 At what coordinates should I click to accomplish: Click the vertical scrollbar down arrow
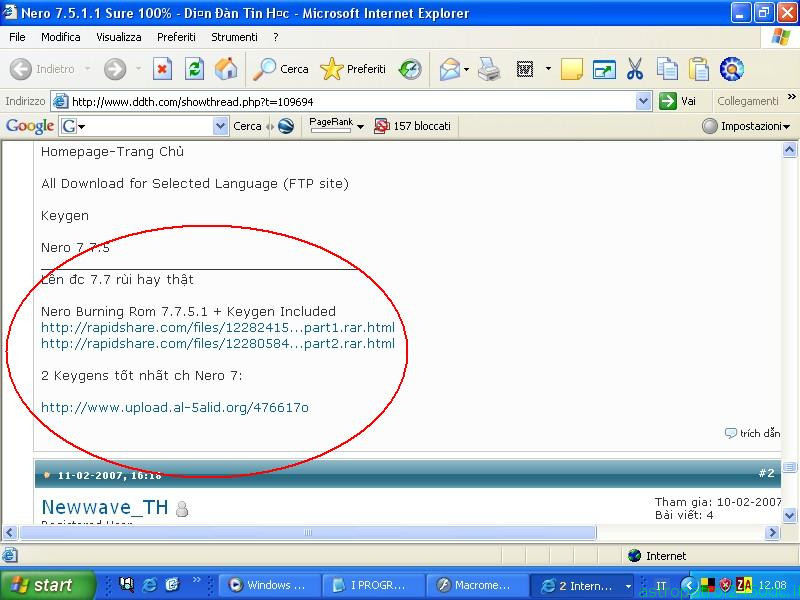[x=789, y=515]
